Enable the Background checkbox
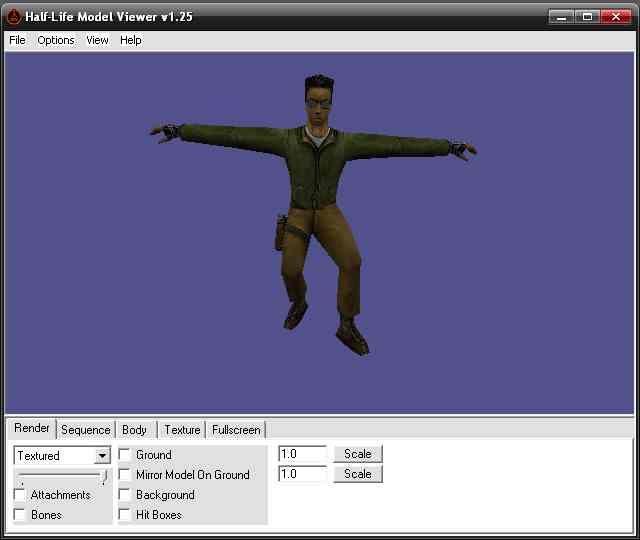Screen dimensions: 640x540 [x=124, y=494]
